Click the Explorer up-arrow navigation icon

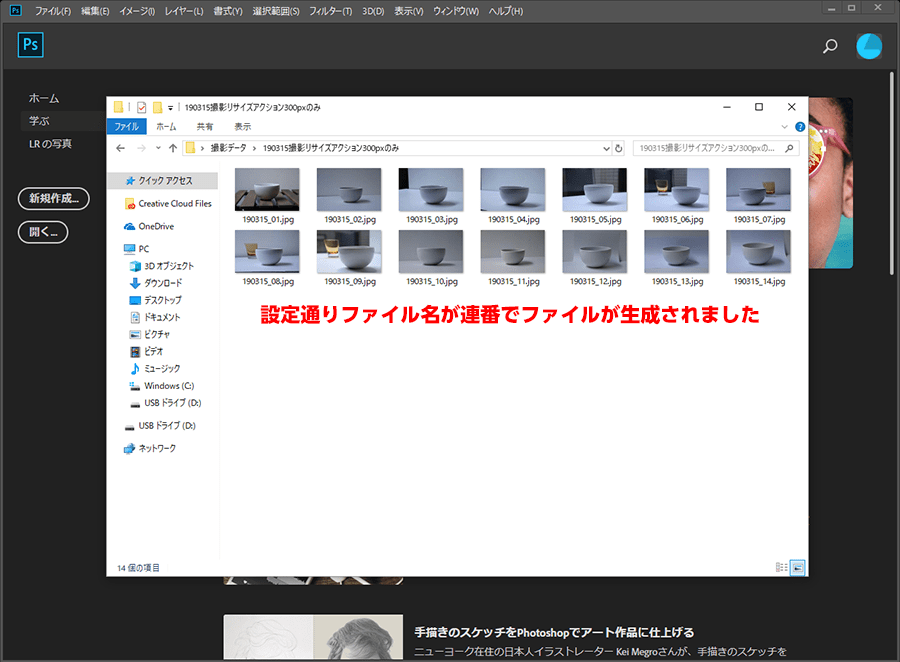[173, 148]
